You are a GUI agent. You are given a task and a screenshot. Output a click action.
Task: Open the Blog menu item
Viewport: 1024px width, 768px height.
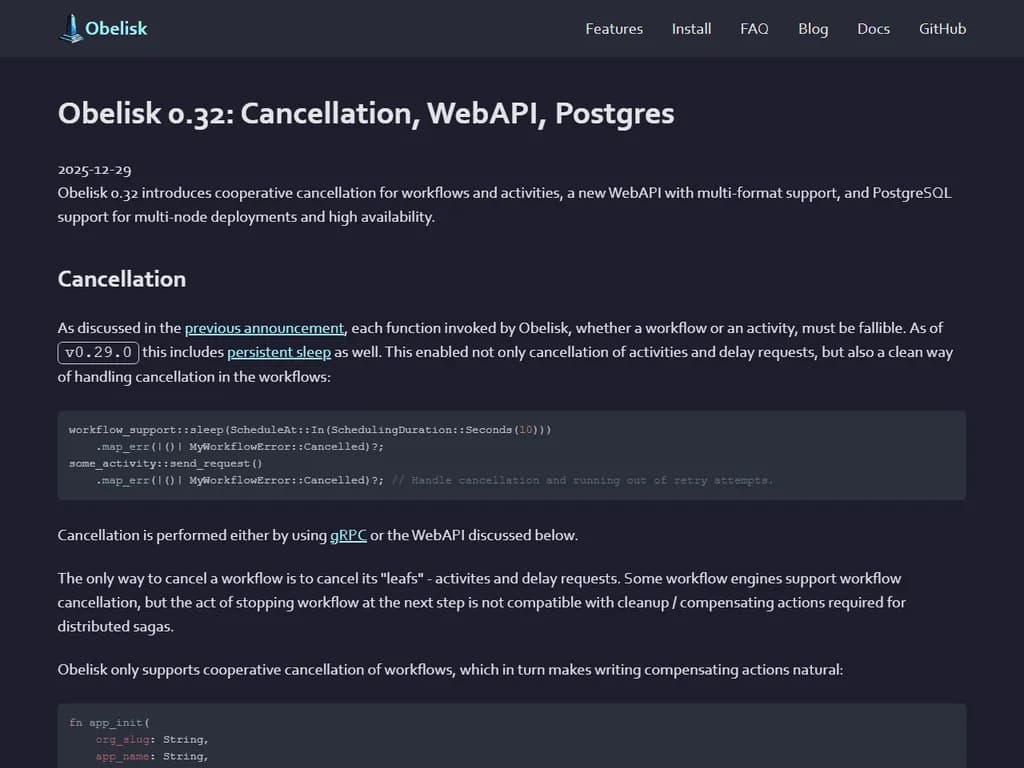813,29
